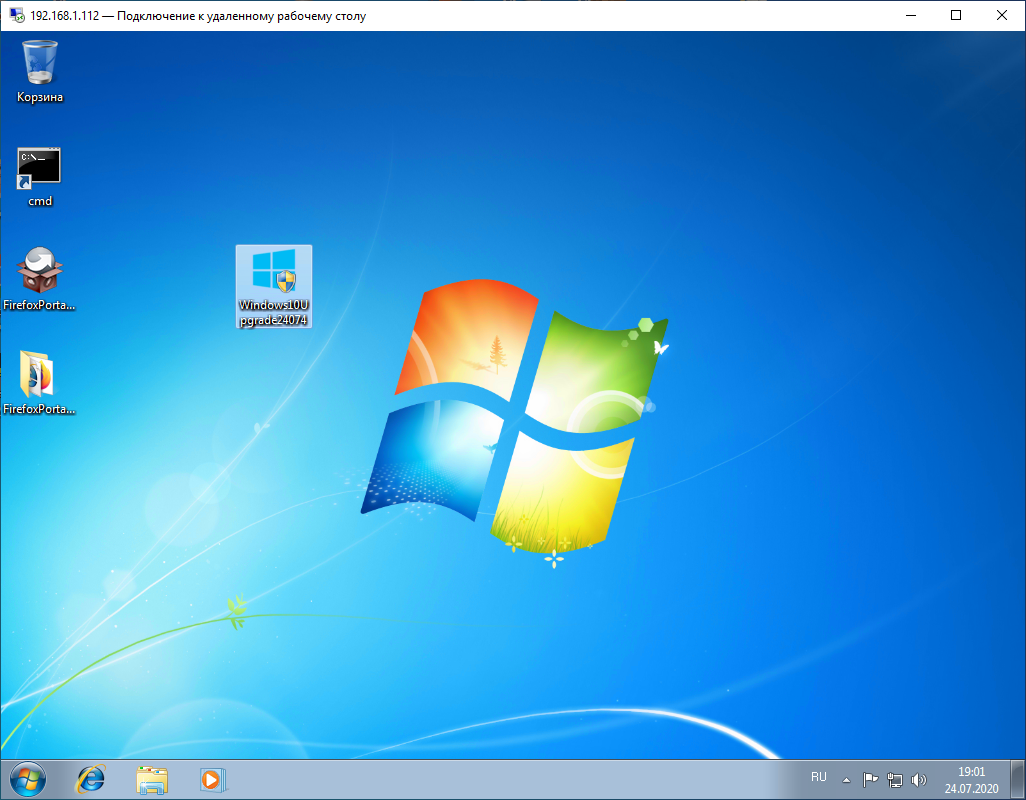Open the Windows Start orb

tap(27, 780)
